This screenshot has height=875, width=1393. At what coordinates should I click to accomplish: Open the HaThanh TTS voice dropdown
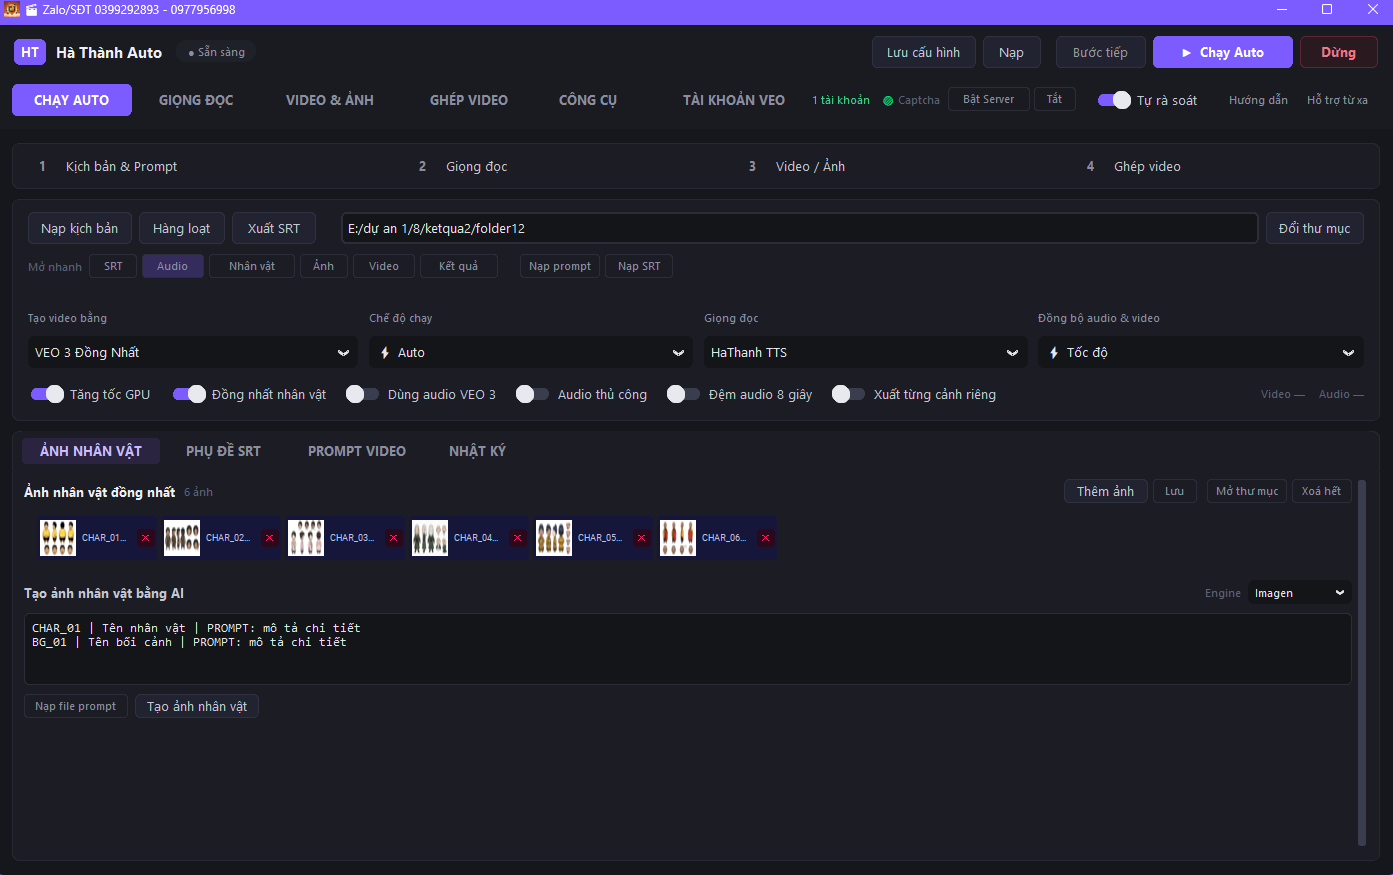coord(865,352)
